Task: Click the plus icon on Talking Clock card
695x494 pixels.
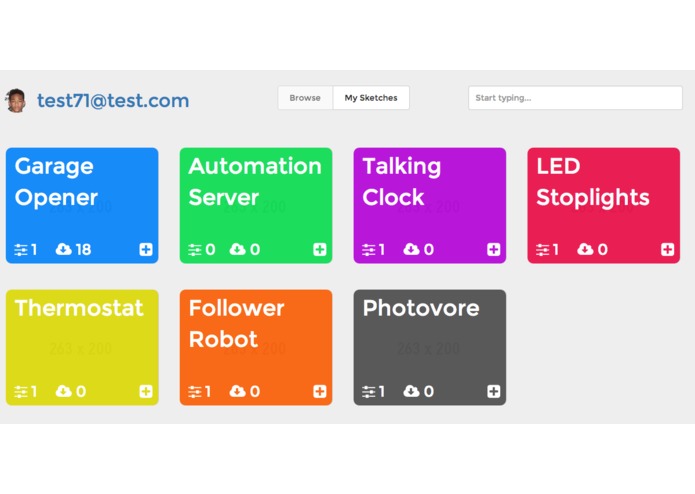Action: click(494, 249)
